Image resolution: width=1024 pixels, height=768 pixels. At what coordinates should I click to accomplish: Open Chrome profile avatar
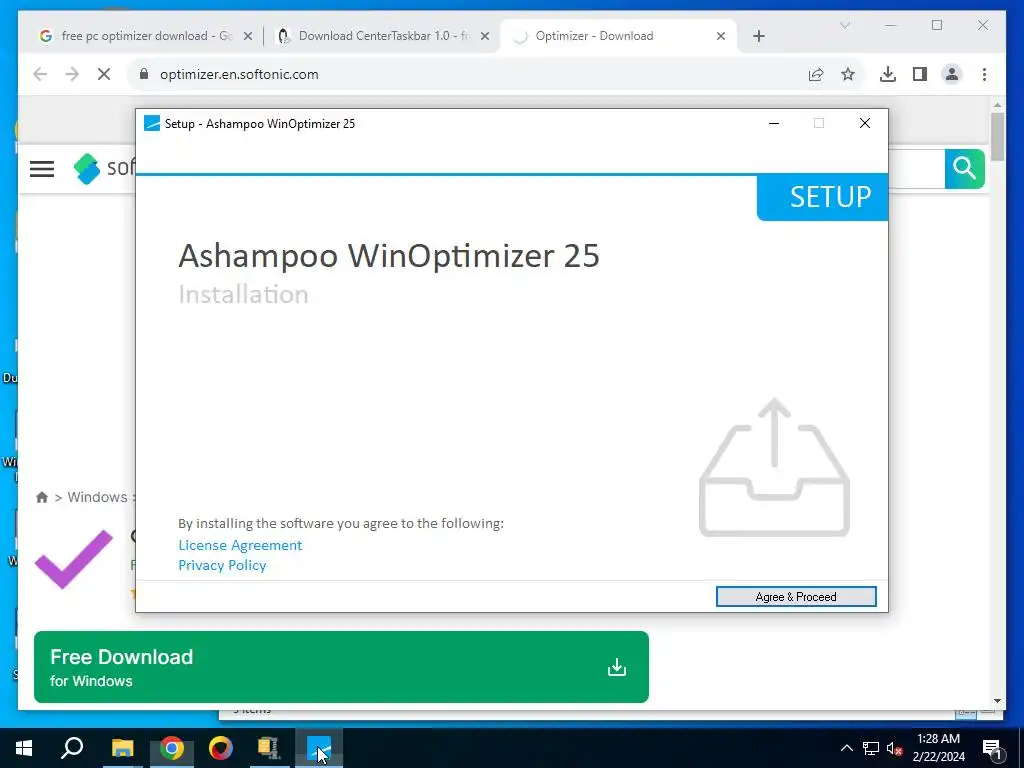pyautogui.click(x=952, y=74)
